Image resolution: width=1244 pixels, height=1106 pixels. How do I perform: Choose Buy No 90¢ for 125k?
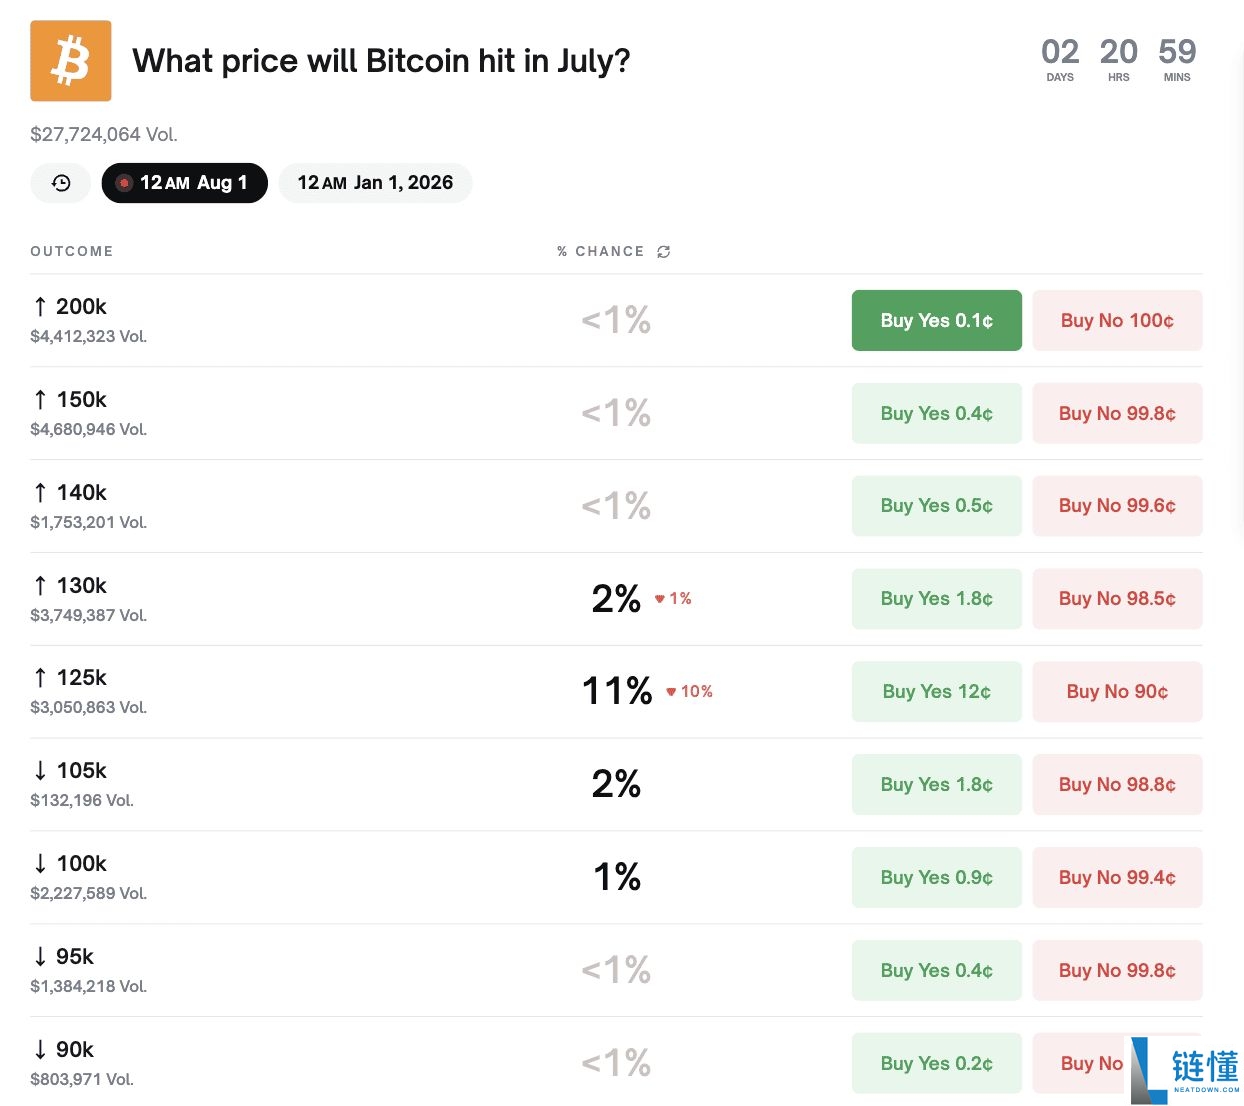pos(1116,692)
